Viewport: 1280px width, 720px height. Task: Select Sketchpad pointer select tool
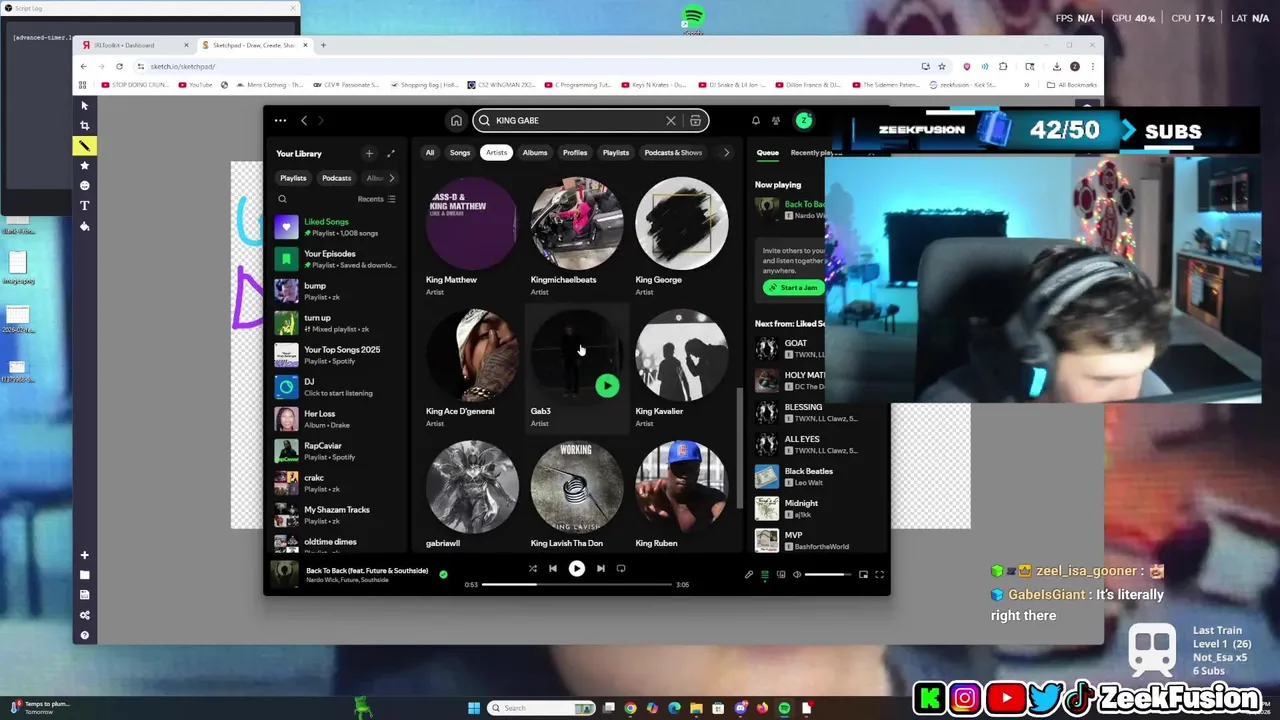[85, 105]
